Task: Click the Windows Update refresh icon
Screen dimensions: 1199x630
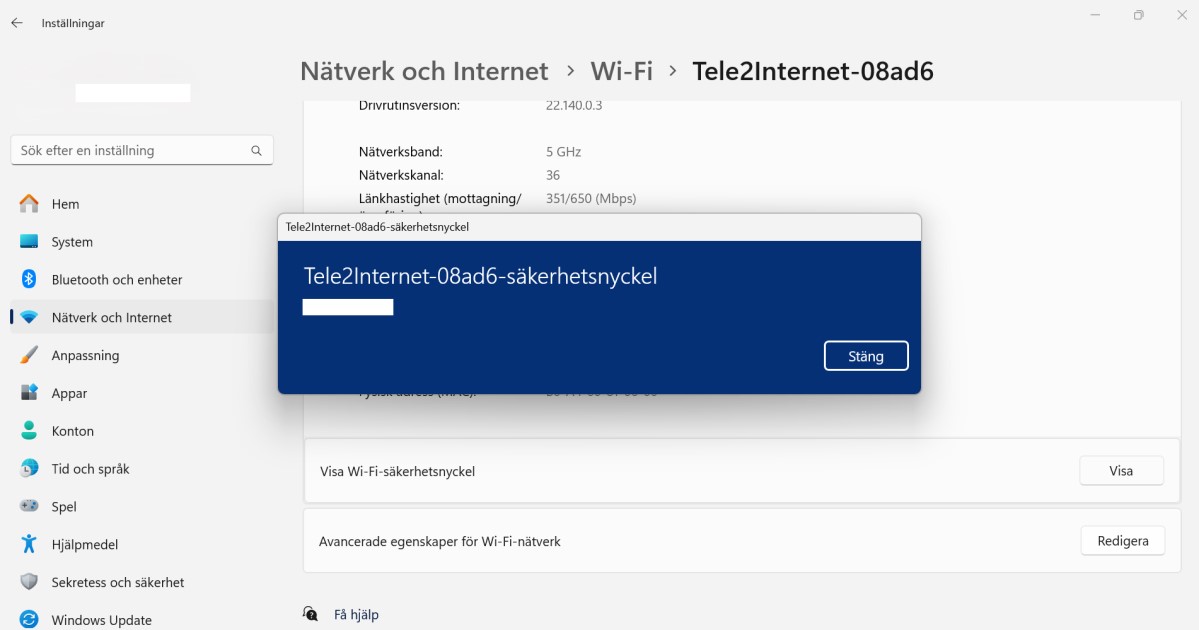Action: (x=29, y=619)
